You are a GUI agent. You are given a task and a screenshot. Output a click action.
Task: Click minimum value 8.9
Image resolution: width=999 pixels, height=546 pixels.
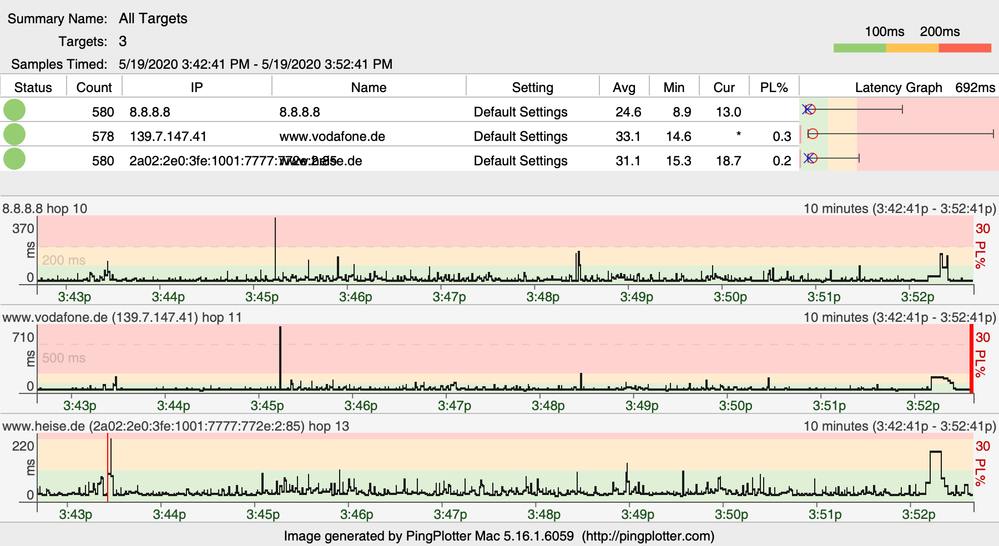682,112
